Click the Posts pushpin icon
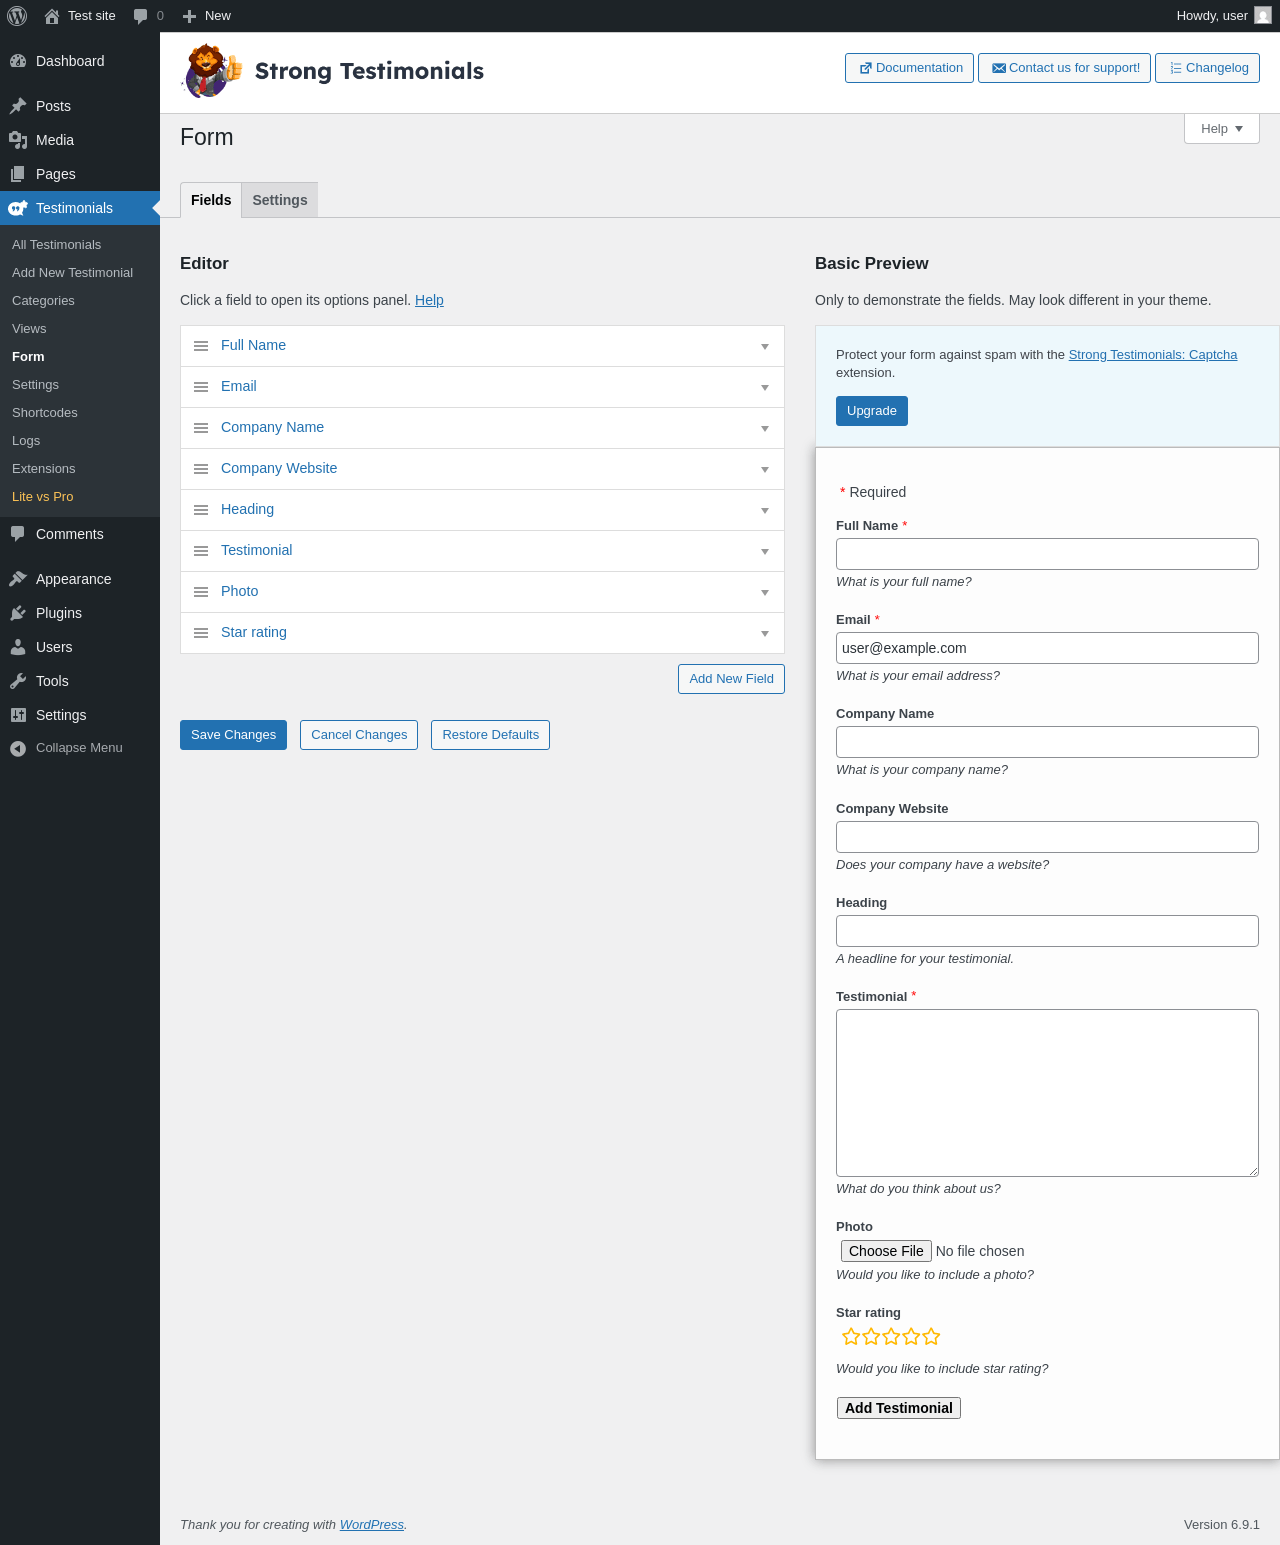The height and width of the screenshot is (1545, 1280). point(18,106)
